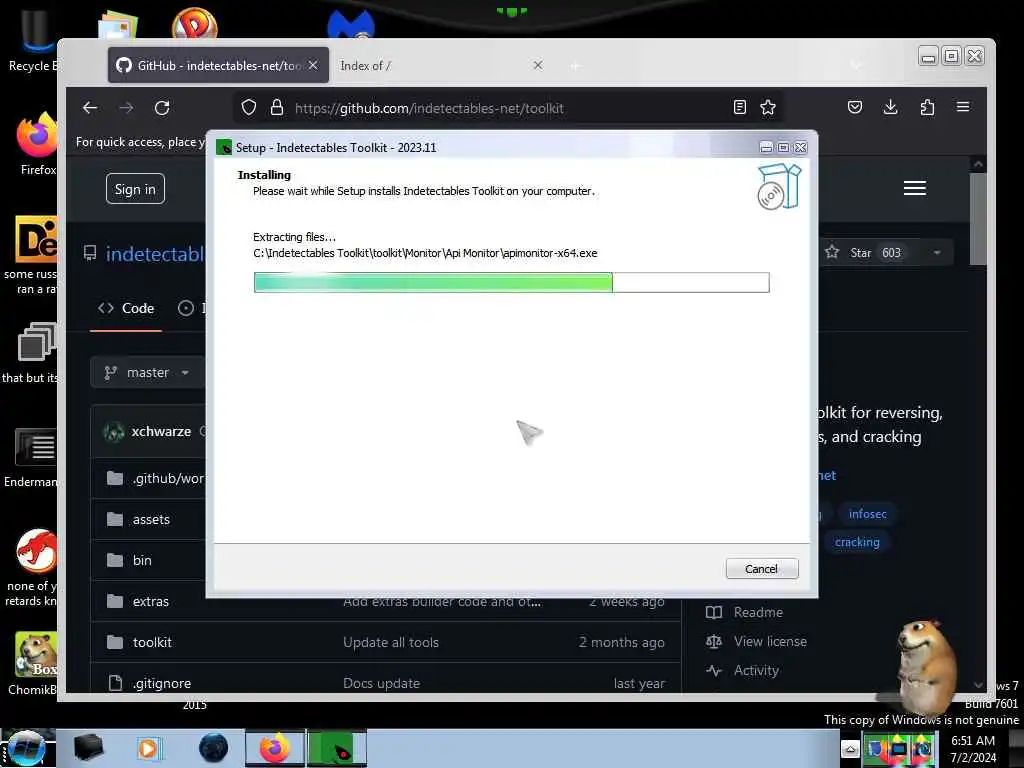1024x768 pixels.
Task: Toggle reader view icon in address bar
Action: coord(739,108)
